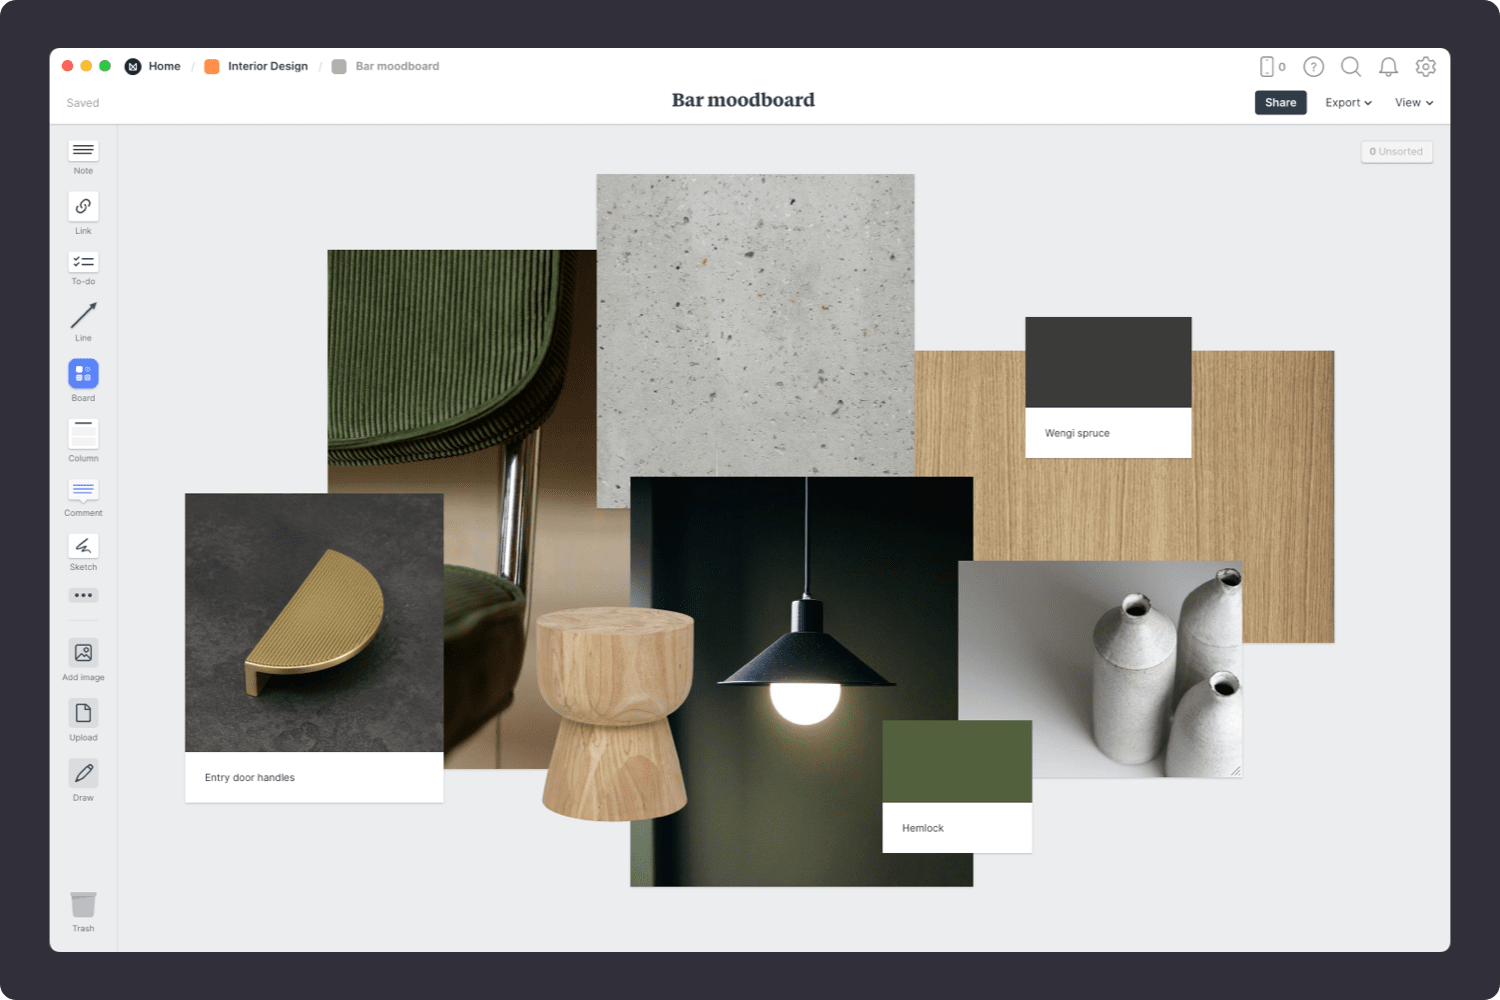Open the Export dropdown
The image size is (1500, 1000).
coord(1347,102)
